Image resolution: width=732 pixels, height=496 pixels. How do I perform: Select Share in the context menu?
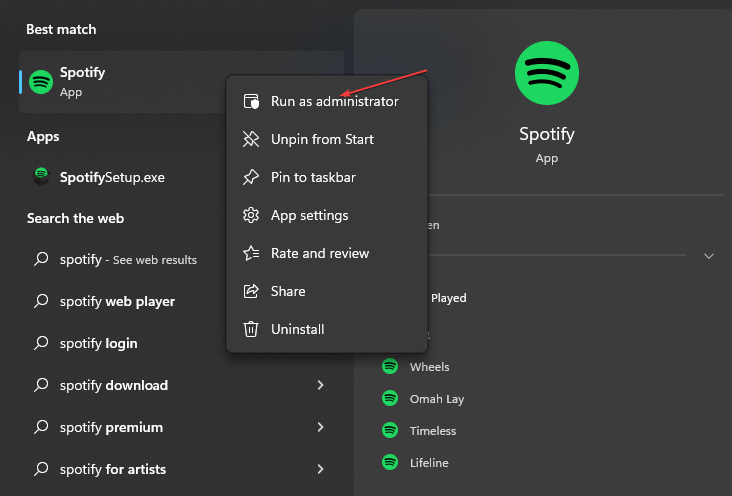click(327, 291)
